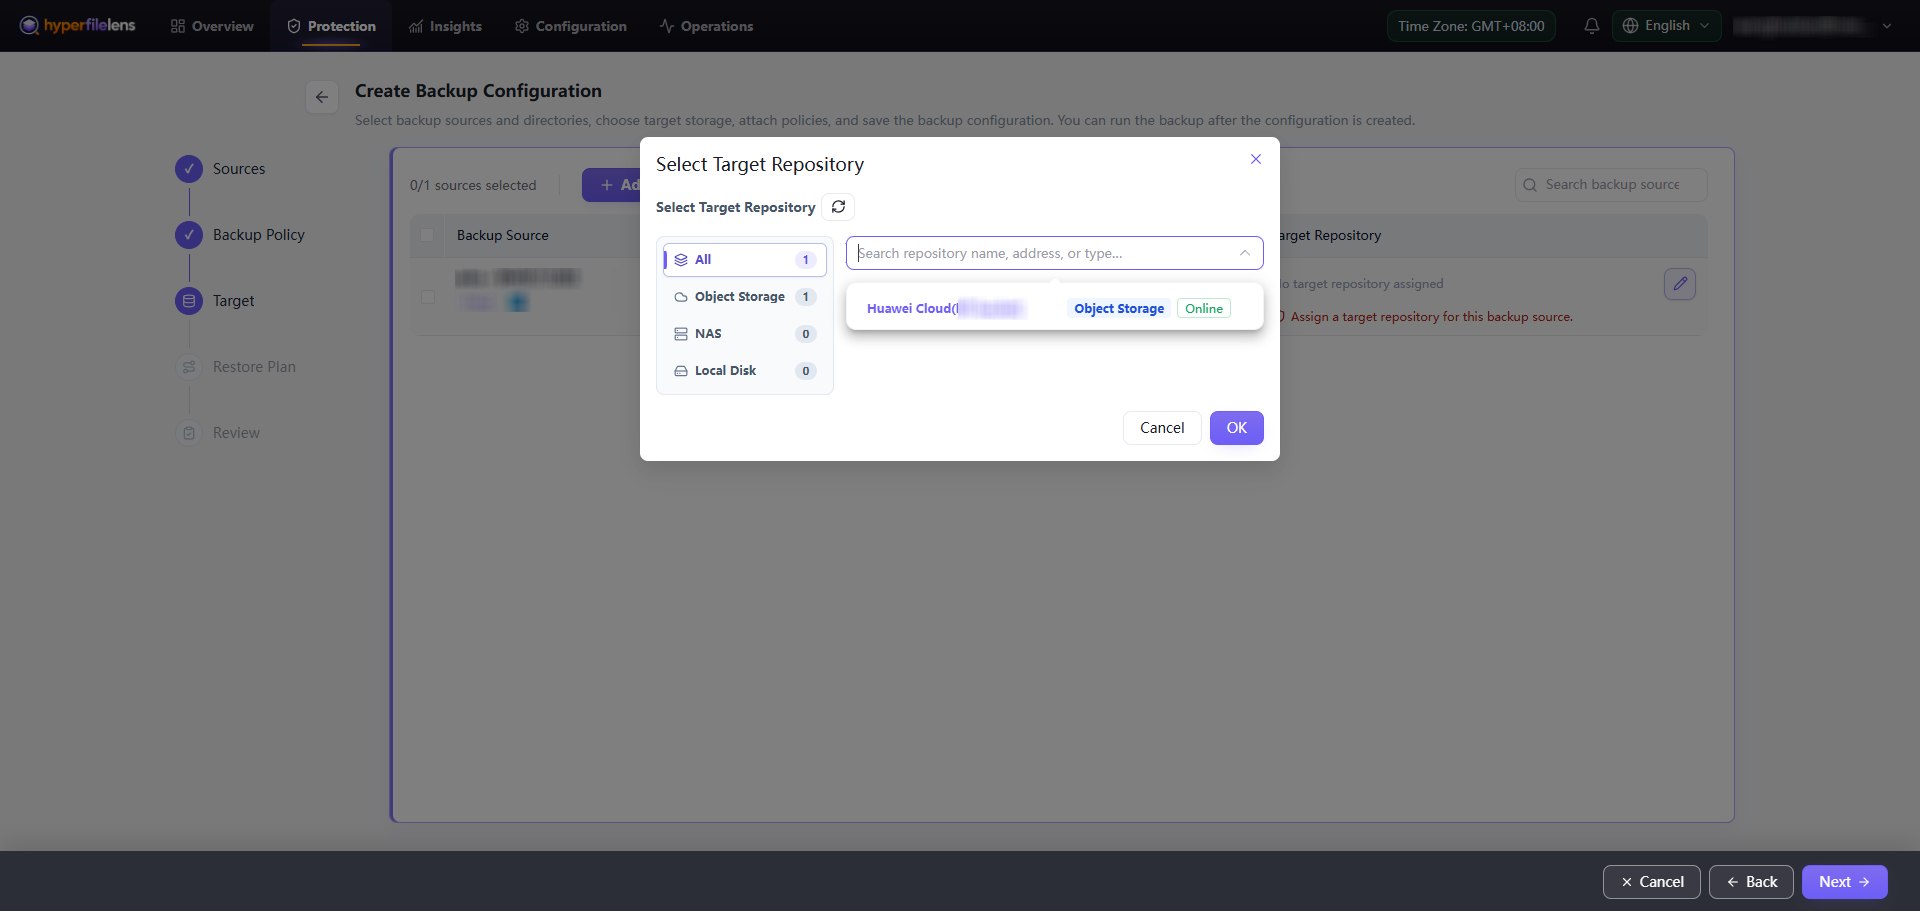Filter by Local Disk repositories
This screenshot has height=911, width=1920.
coord(745,371)
